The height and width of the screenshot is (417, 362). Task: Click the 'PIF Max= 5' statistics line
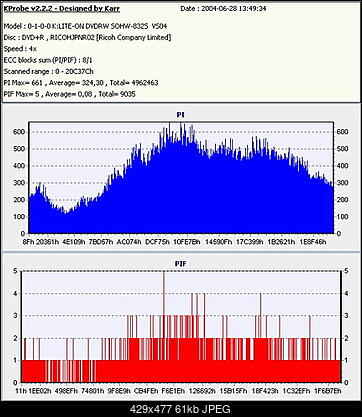coord(69,94)
